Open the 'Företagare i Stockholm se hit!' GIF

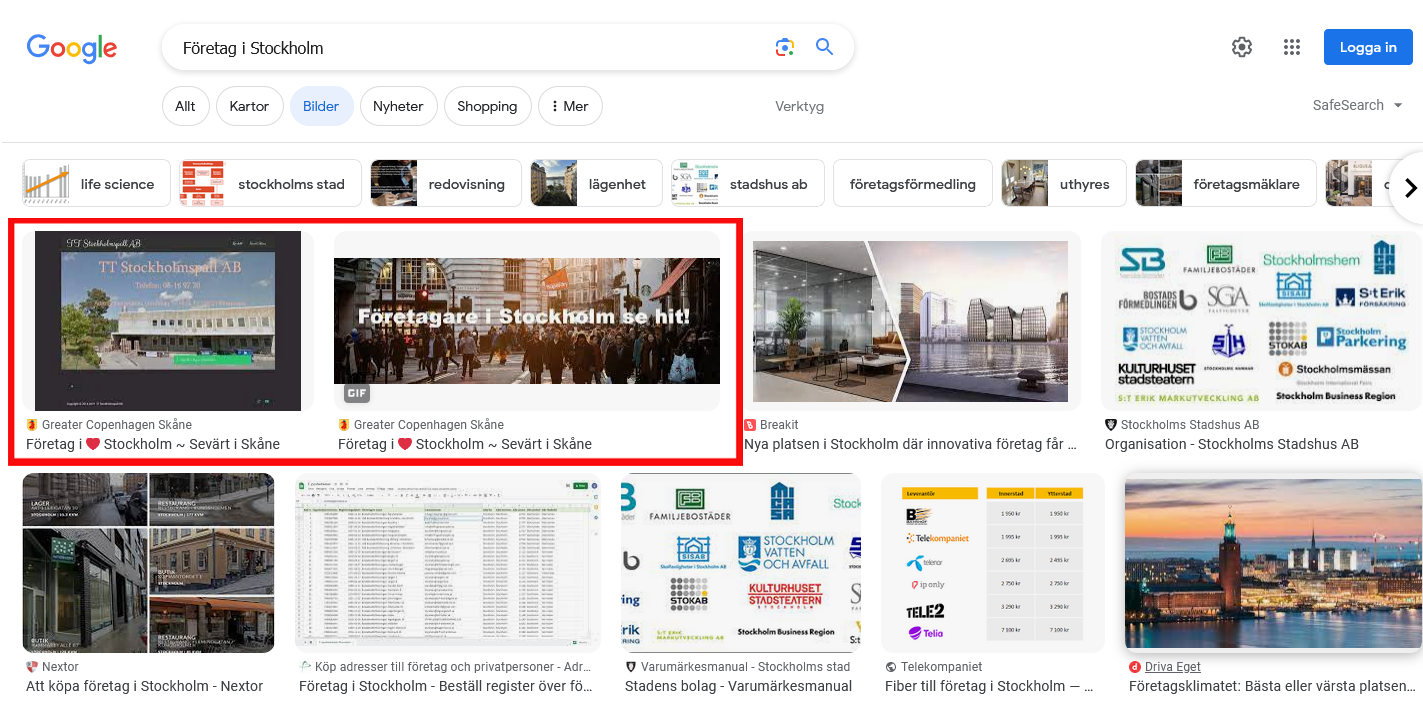(x=527, y=321)
